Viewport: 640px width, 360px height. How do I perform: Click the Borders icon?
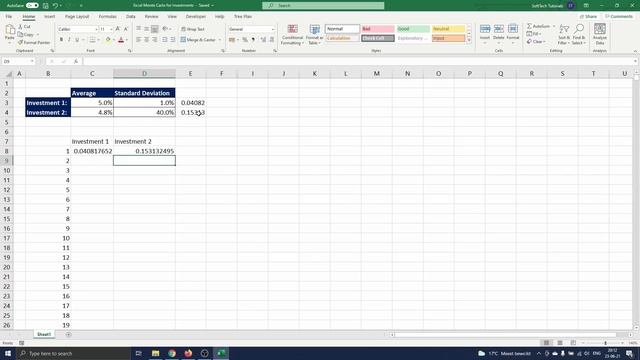click(x=93, y=40)
